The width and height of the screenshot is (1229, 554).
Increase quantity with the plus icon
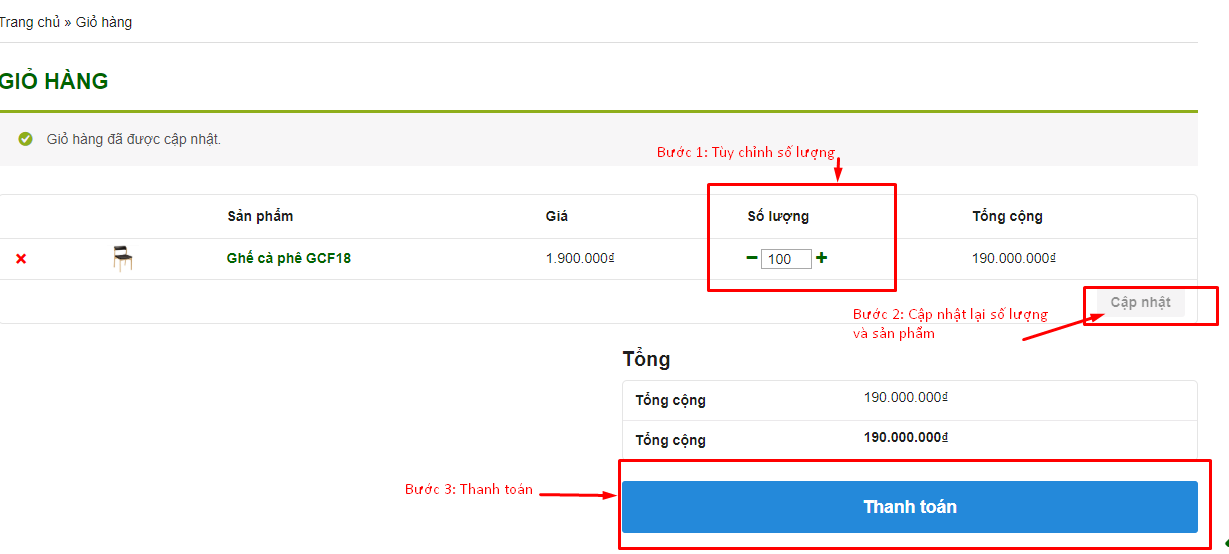coord(821,258)
